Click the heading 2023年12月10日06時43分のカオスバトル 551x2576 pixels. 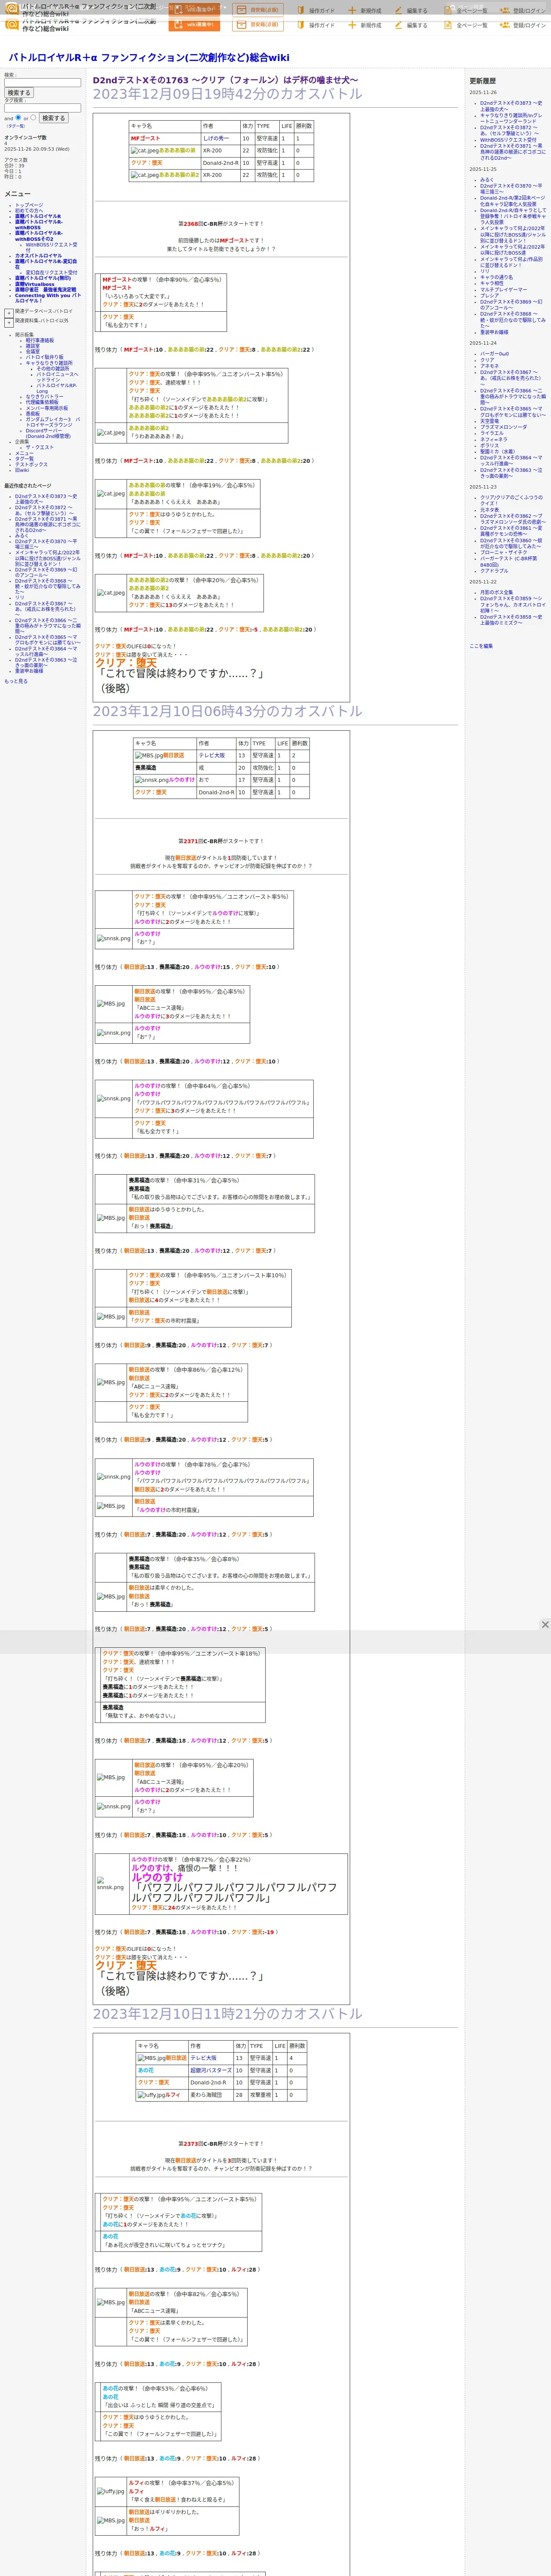click(x=228, y=711)
